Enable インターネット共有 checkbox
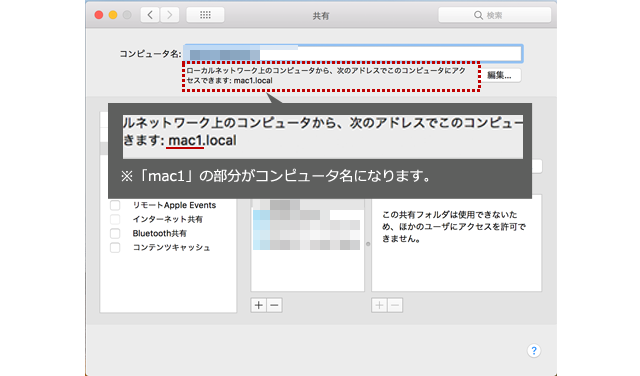This screenshot has height=376, width=640. coord(115,219)
